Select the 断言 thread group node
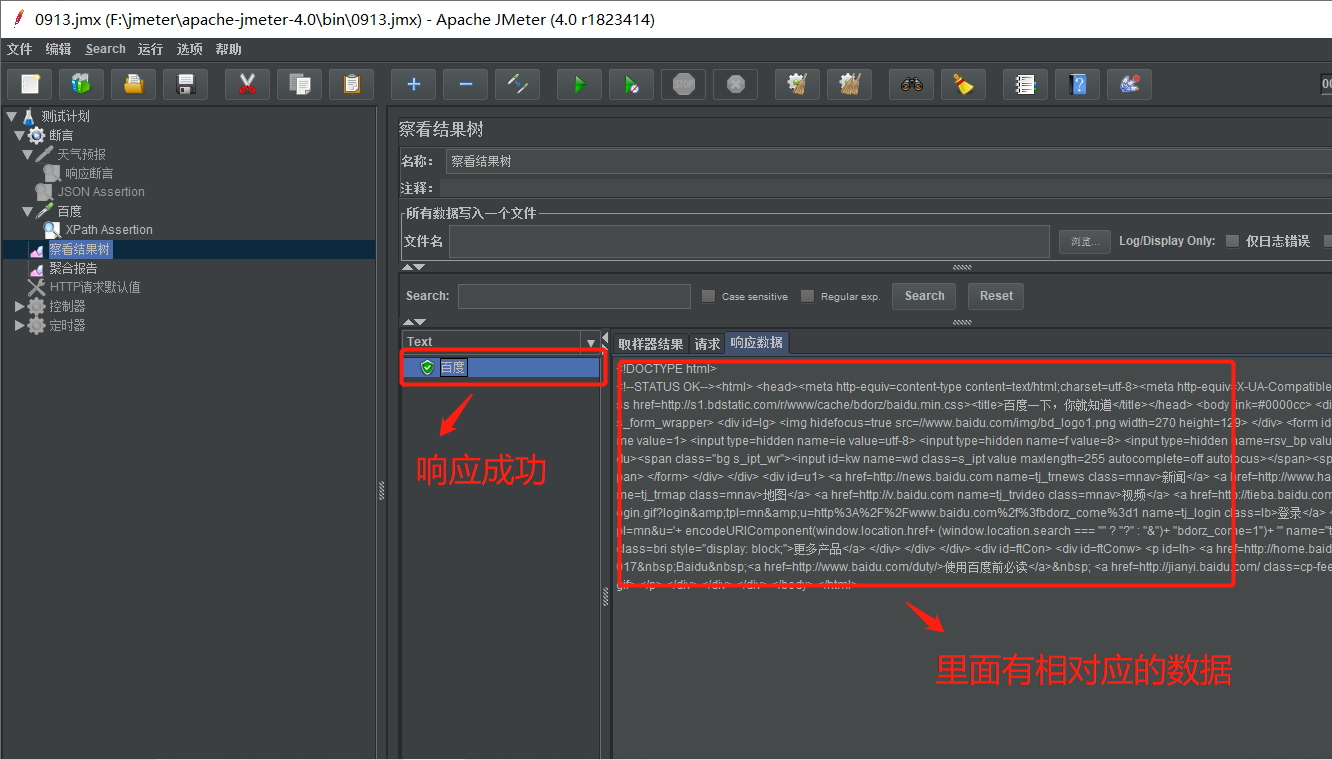This screenshot has height=760, width=1332. pyautogui.click(x=61, y=135)
